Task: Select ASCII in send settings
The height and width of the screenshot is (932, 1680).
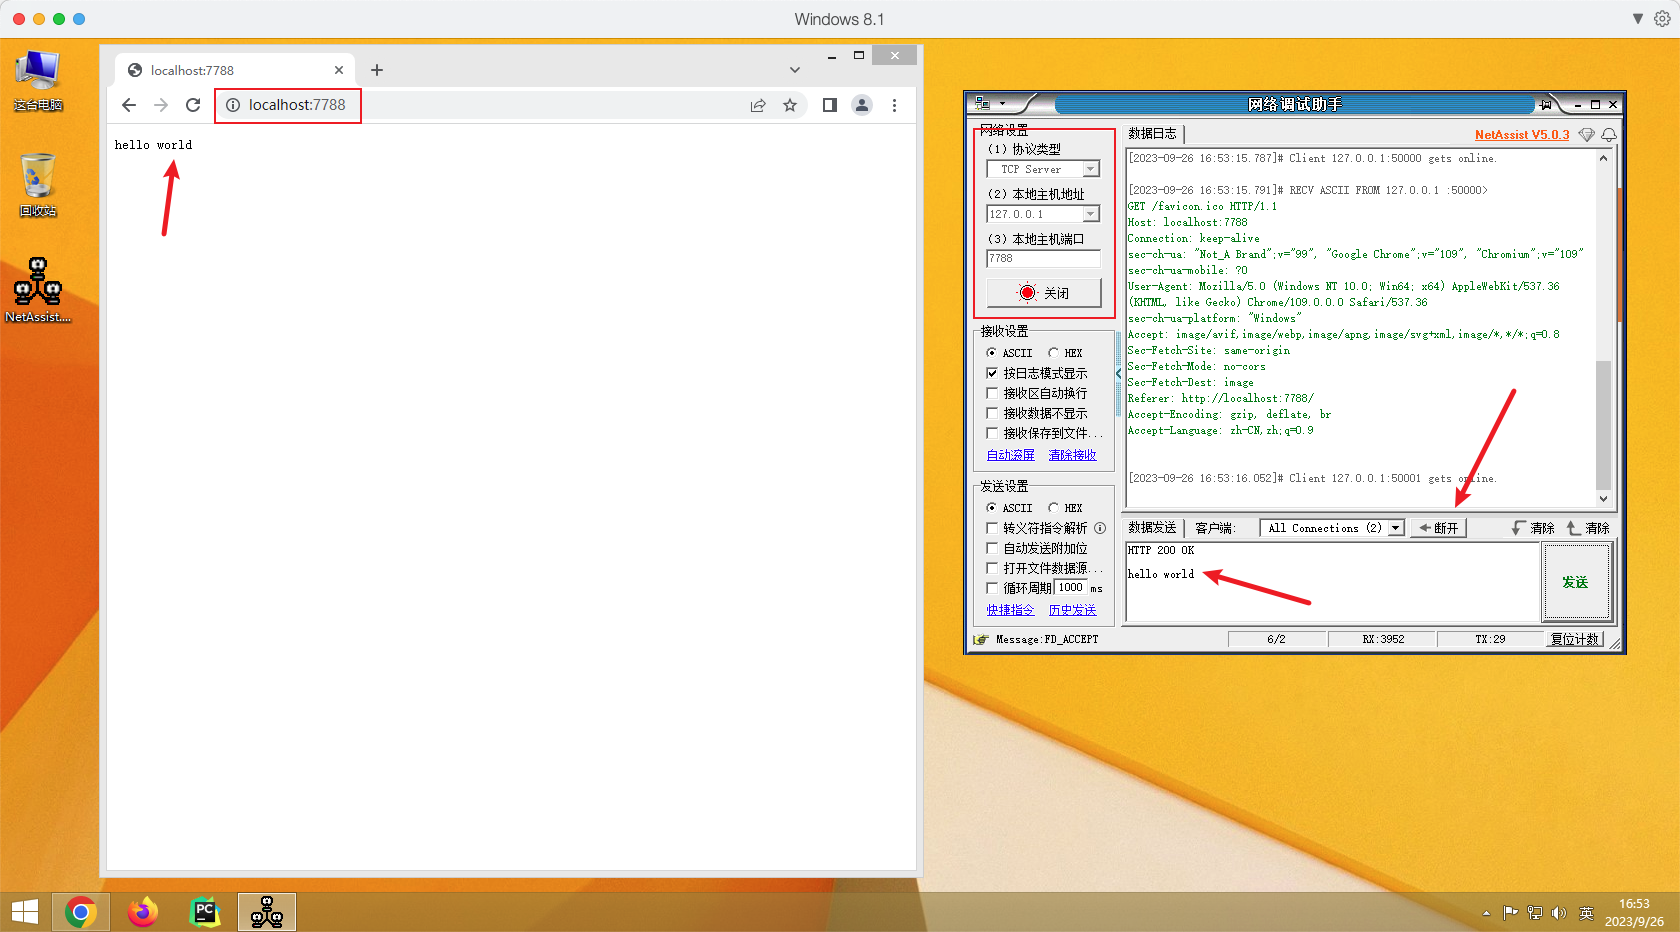Action: [1010, 508]
